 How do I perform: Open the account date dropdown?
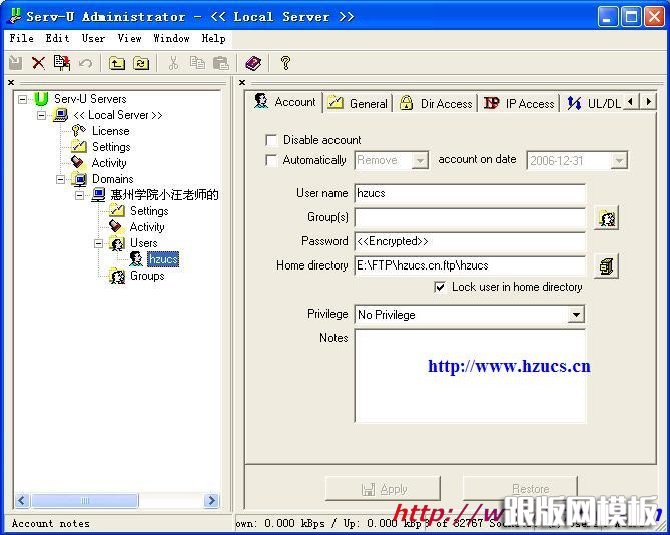point(619,161)
